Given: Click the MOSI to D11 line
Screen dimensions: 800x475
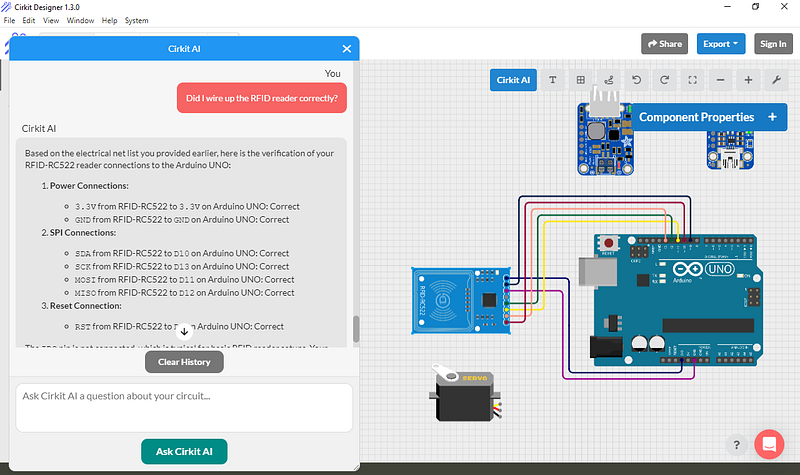Looking at the screenshot, I should click(x=184, y=280).
